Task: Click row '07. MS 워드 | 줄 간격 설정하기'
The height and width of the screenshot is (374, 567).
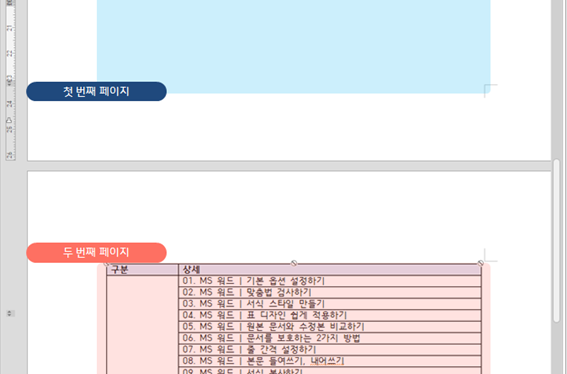Action: click(x=330, y=350)
